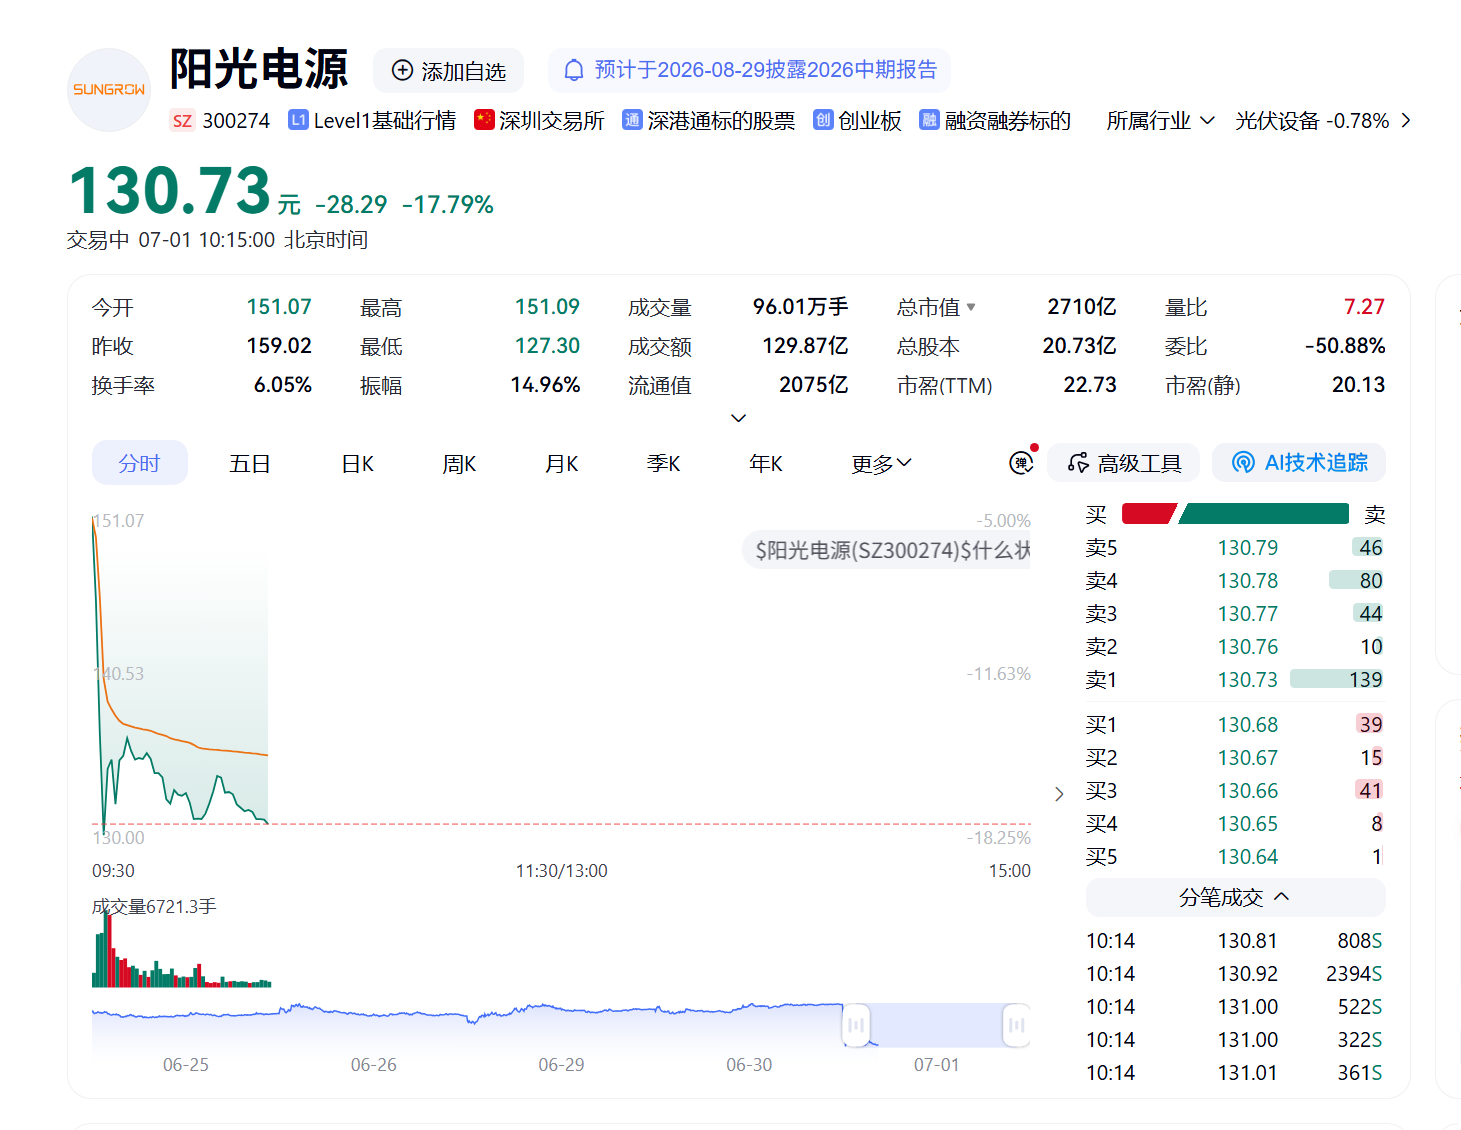Click the 买5 price 130.64

click(1248, 857)
